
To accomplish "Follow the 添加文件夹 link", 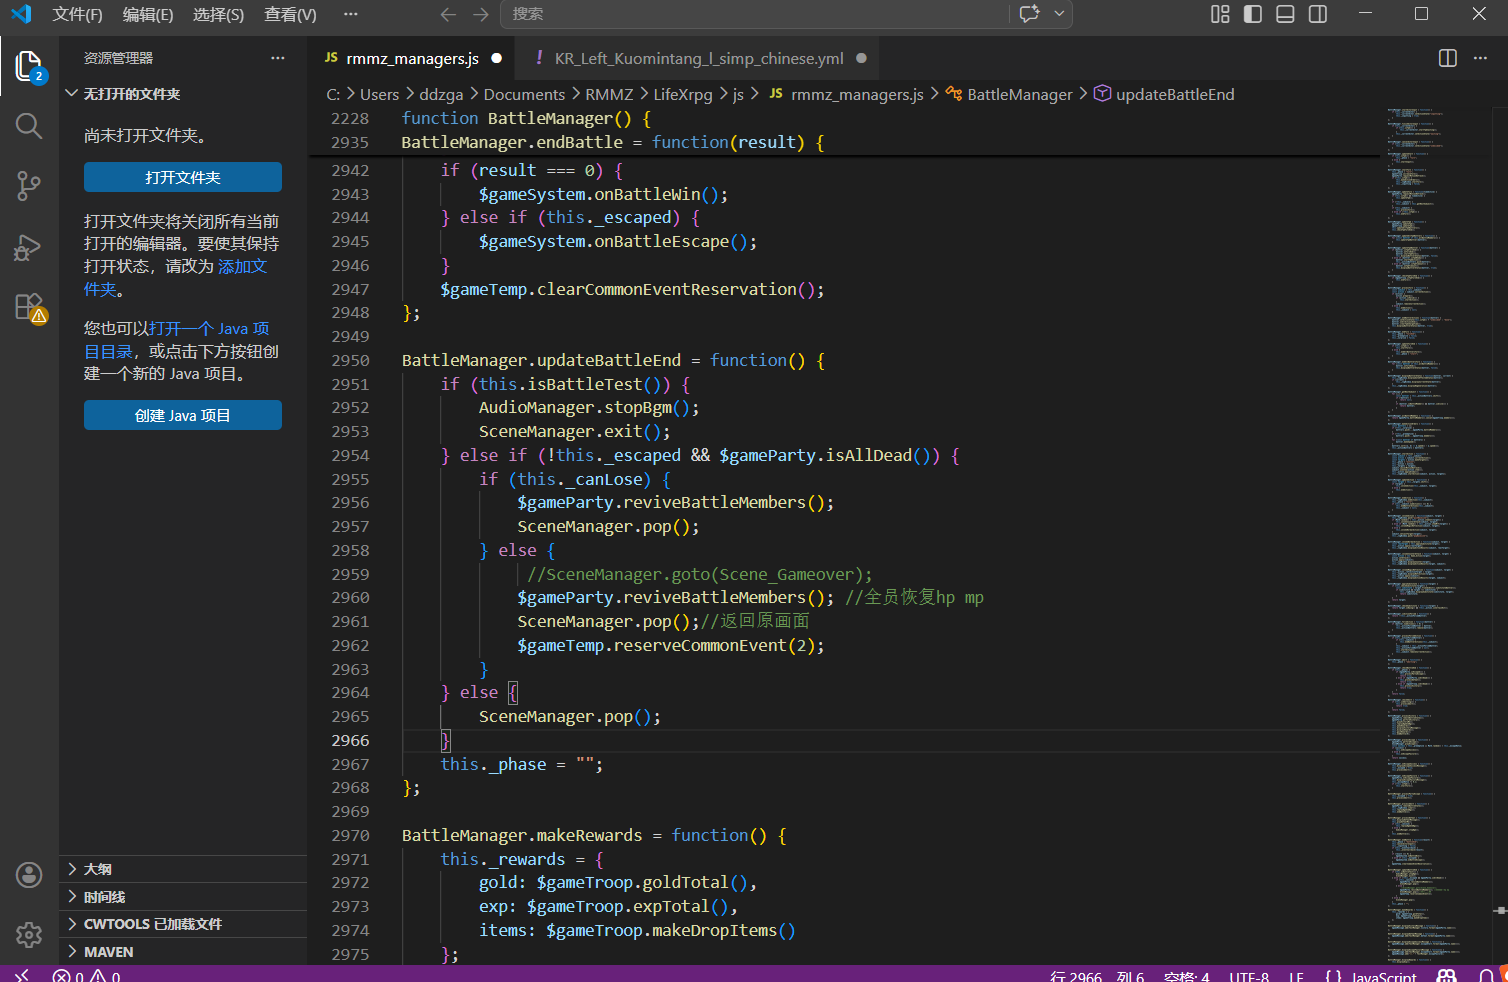I will point(175,278).
